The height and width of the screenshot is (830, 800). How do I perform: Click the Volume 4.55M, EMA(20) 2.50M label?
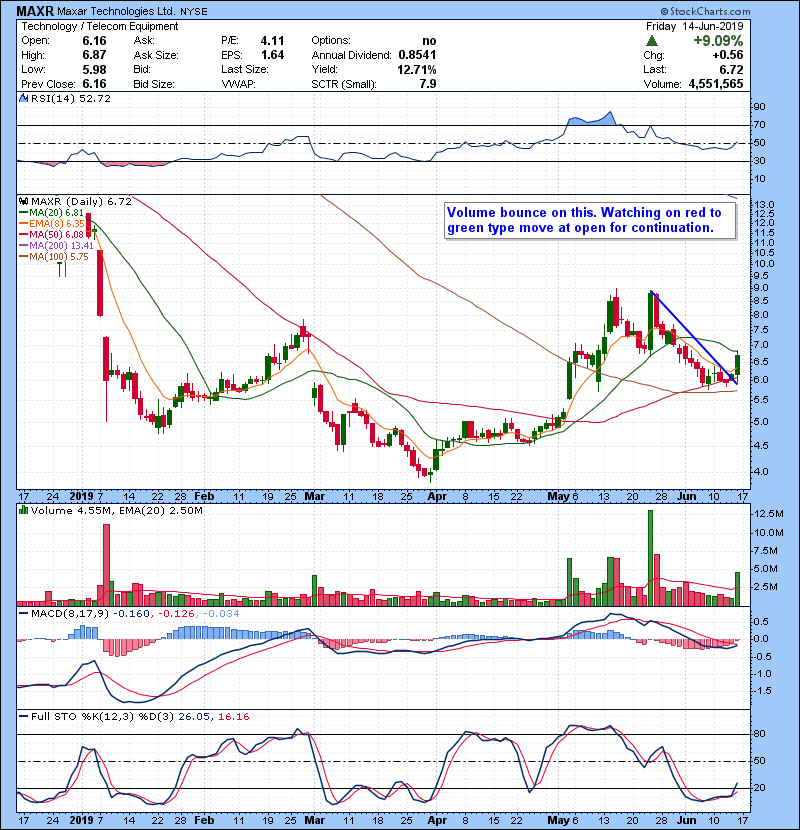(116, 510)
